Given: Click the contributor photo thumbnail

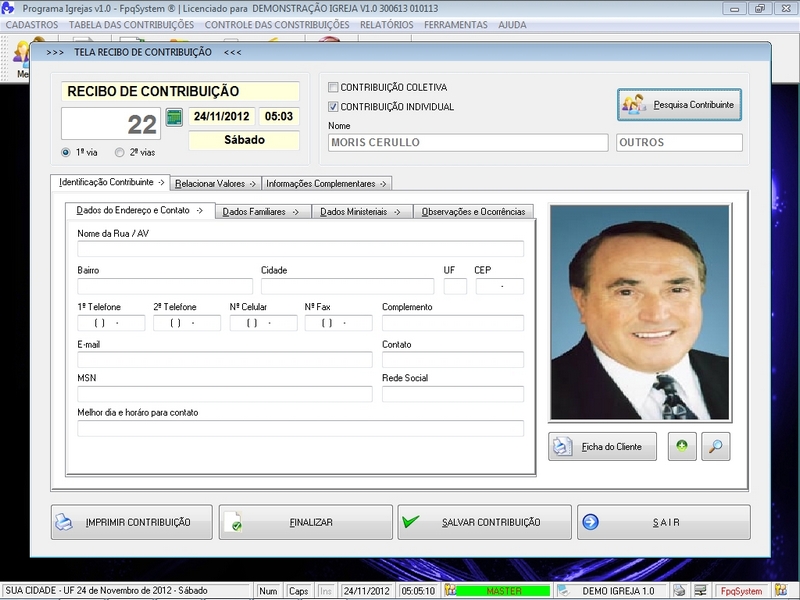Looking at the screenshot, I should tap(640, 312).
